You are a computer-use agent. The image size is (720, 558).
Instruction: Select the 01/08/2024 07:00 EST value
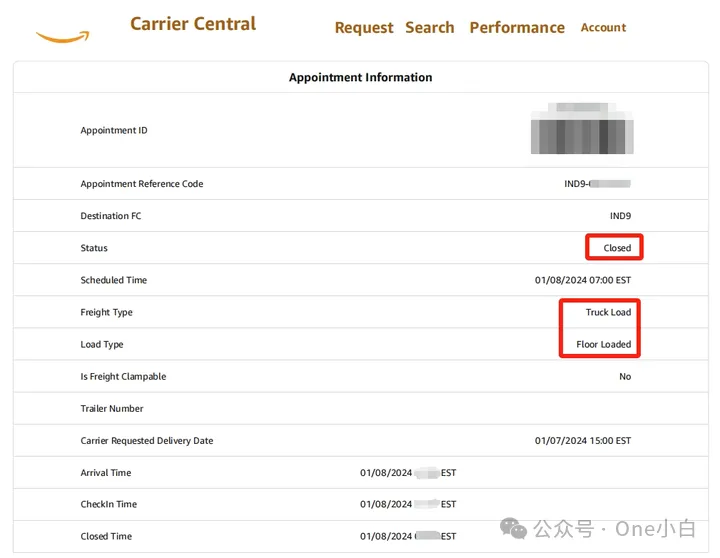583,280
